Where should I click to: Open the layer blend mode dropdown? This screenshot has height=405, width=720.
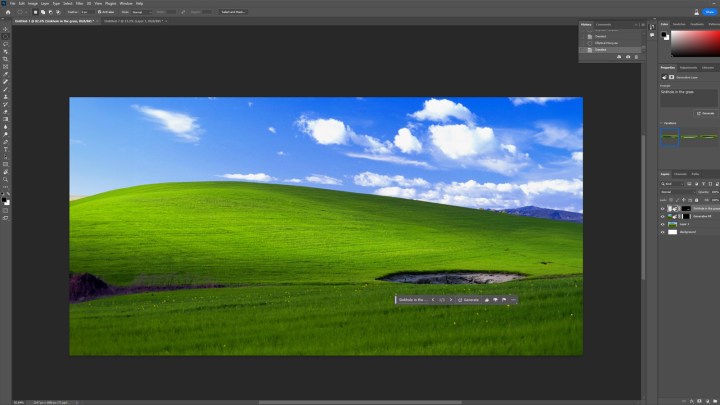677,192
